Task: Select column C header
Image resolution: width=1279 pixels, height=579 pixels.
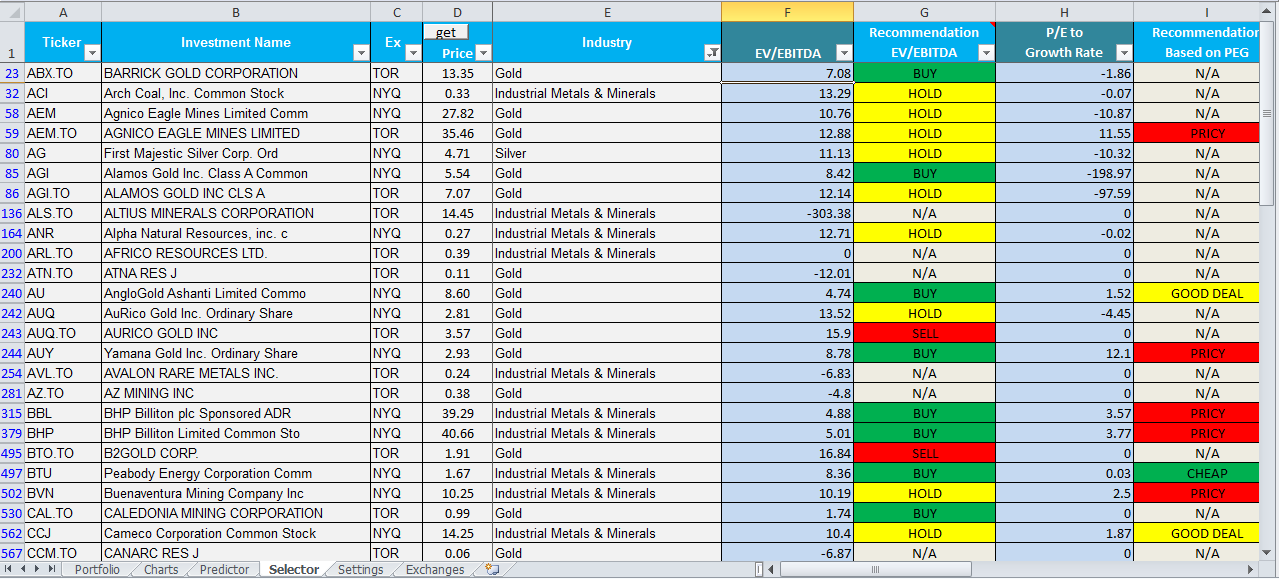Action: tap(396, 12)
